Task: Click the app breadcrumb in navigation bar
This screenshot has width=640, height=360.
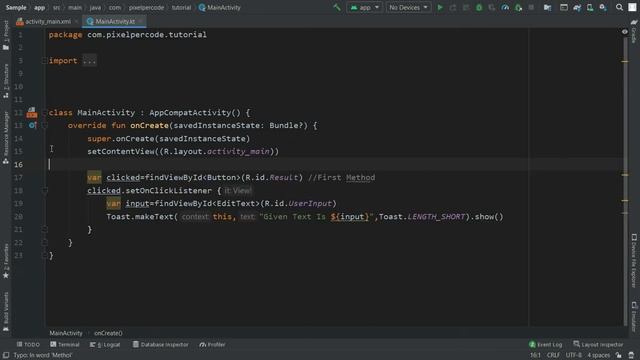Action: point(40,7)
